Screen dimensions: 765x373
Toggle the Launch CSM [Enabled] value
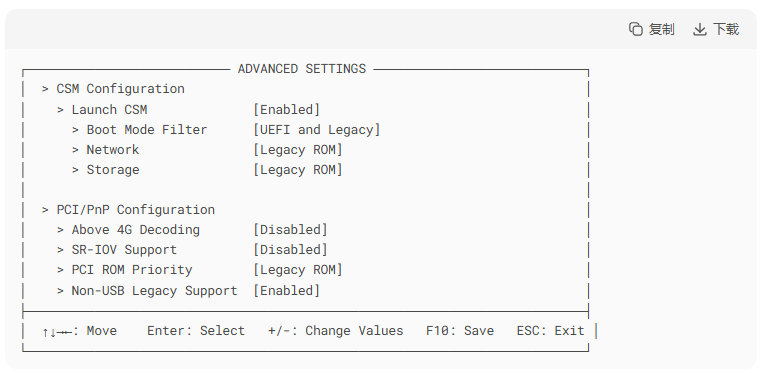coord(286,110)
